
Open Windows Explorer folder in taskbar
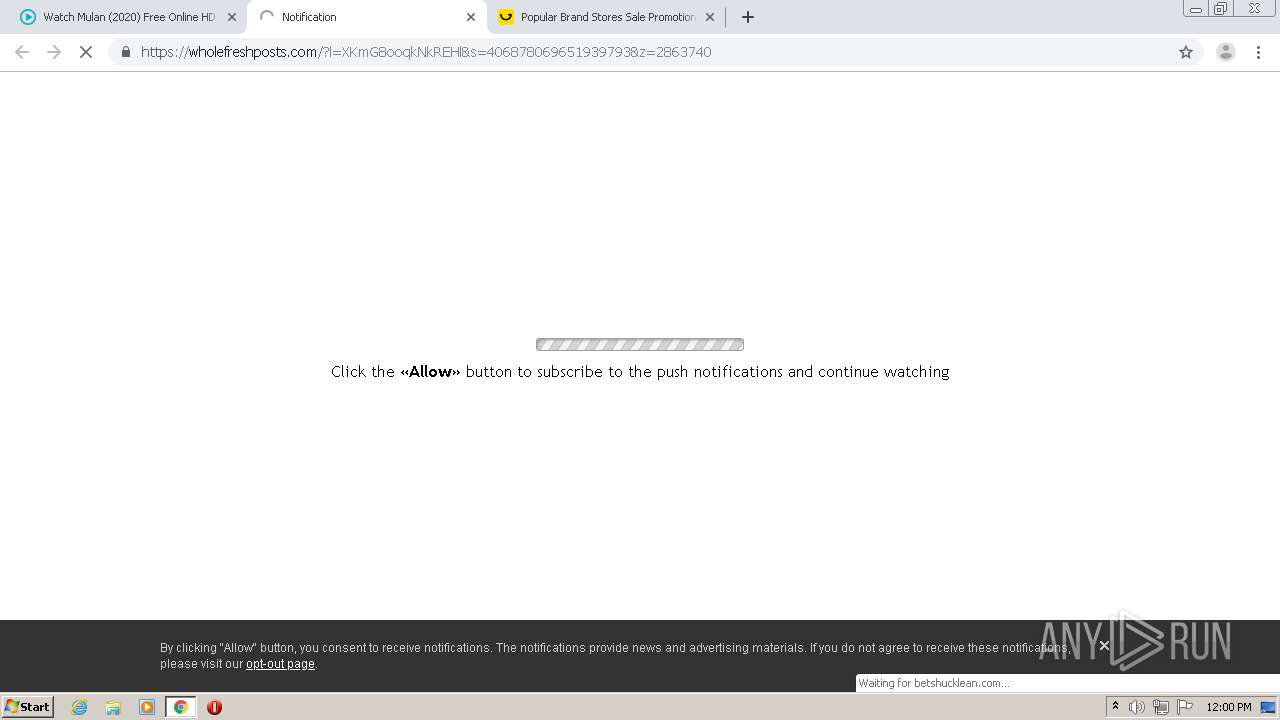click(x=113, y=707)
